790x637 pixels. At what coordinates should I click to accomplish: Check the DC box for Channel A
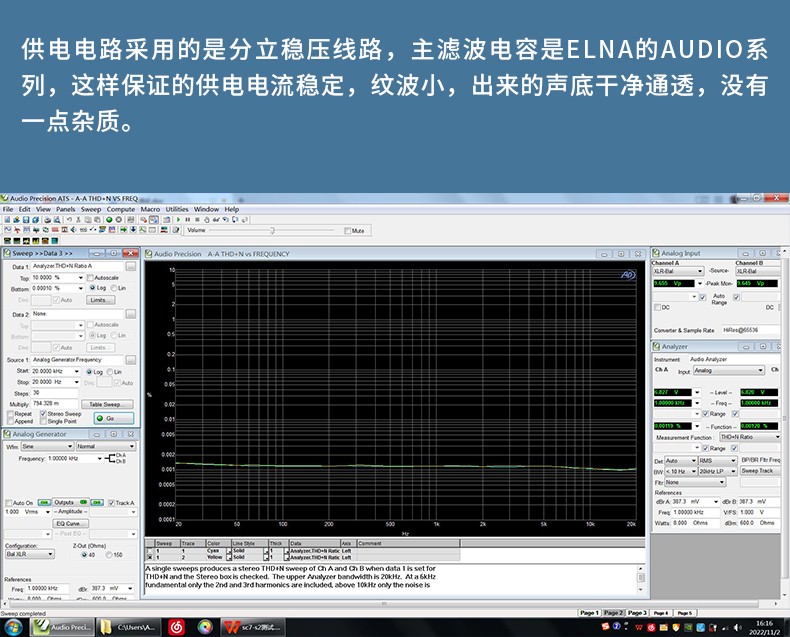(x=657, y=307)
